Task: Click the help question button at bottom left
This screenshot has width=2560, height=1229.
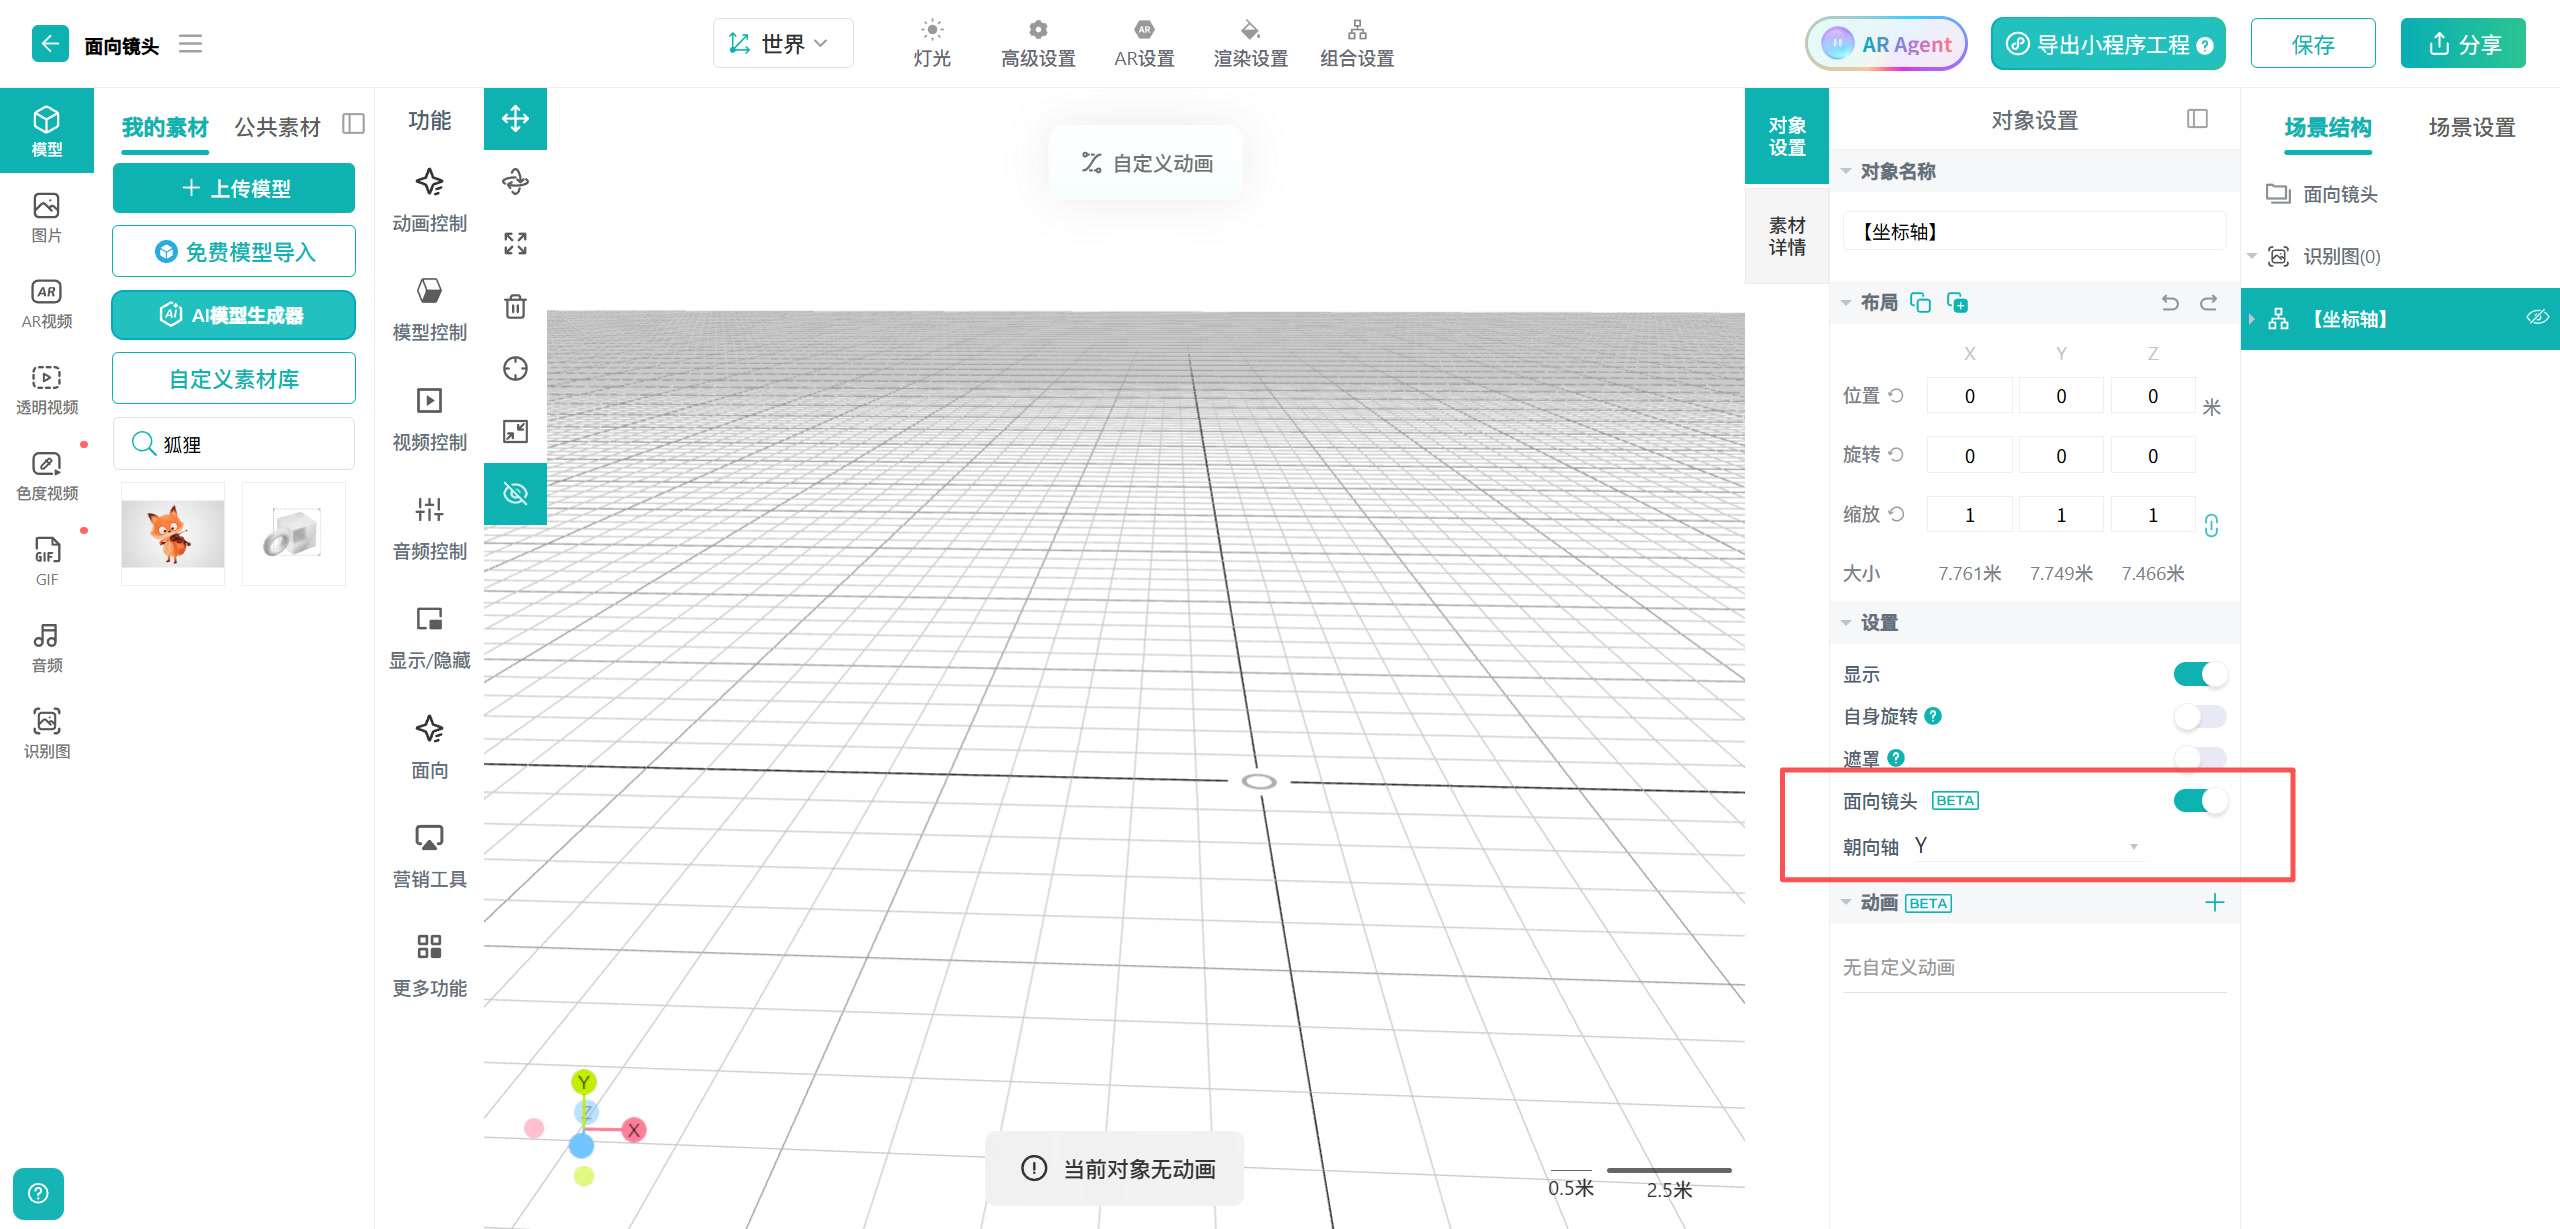Action: pos(38,1193)
